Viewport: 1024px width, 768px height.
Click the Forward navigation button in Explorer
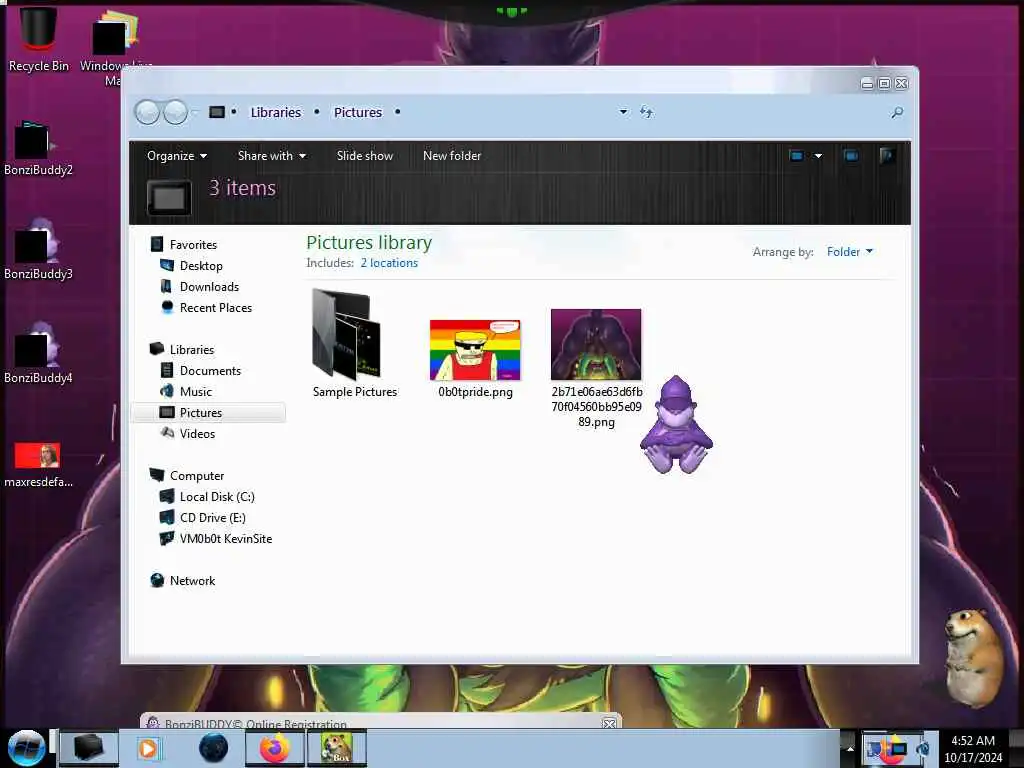coord(175,112)
